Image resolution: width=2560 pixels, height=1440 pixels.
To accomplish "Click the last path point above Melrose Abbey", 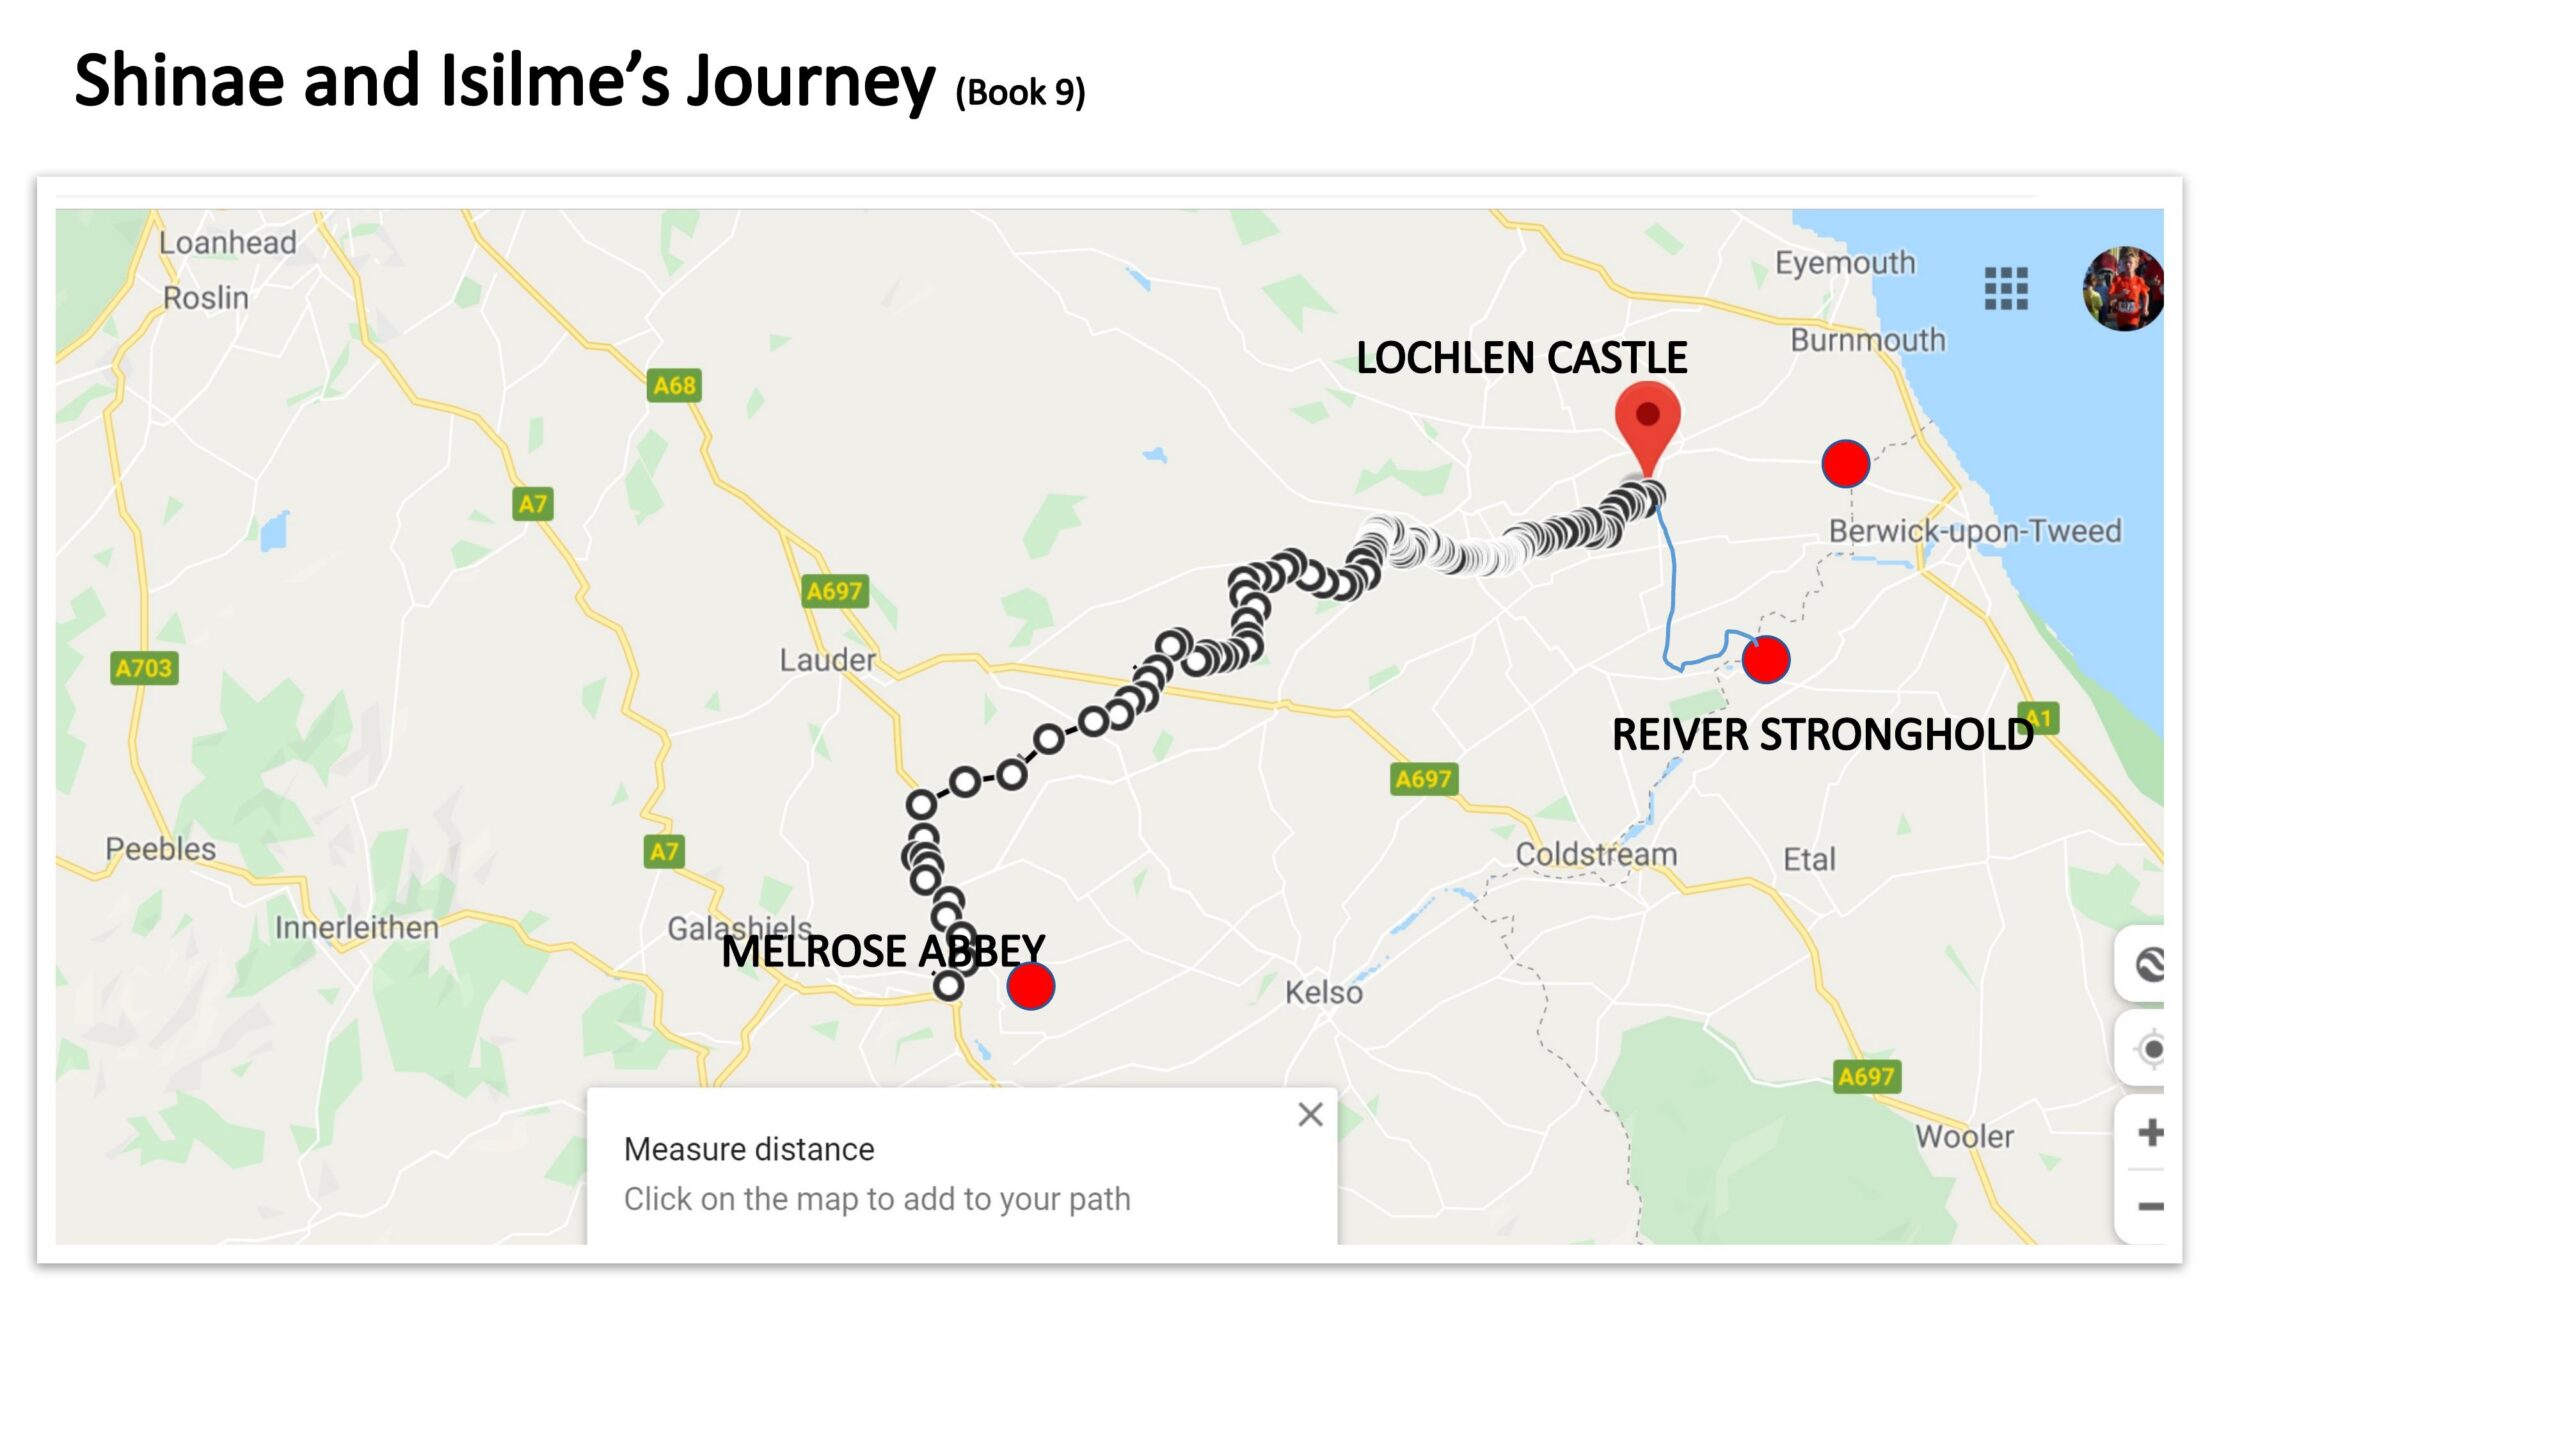I will click(948, 986).
